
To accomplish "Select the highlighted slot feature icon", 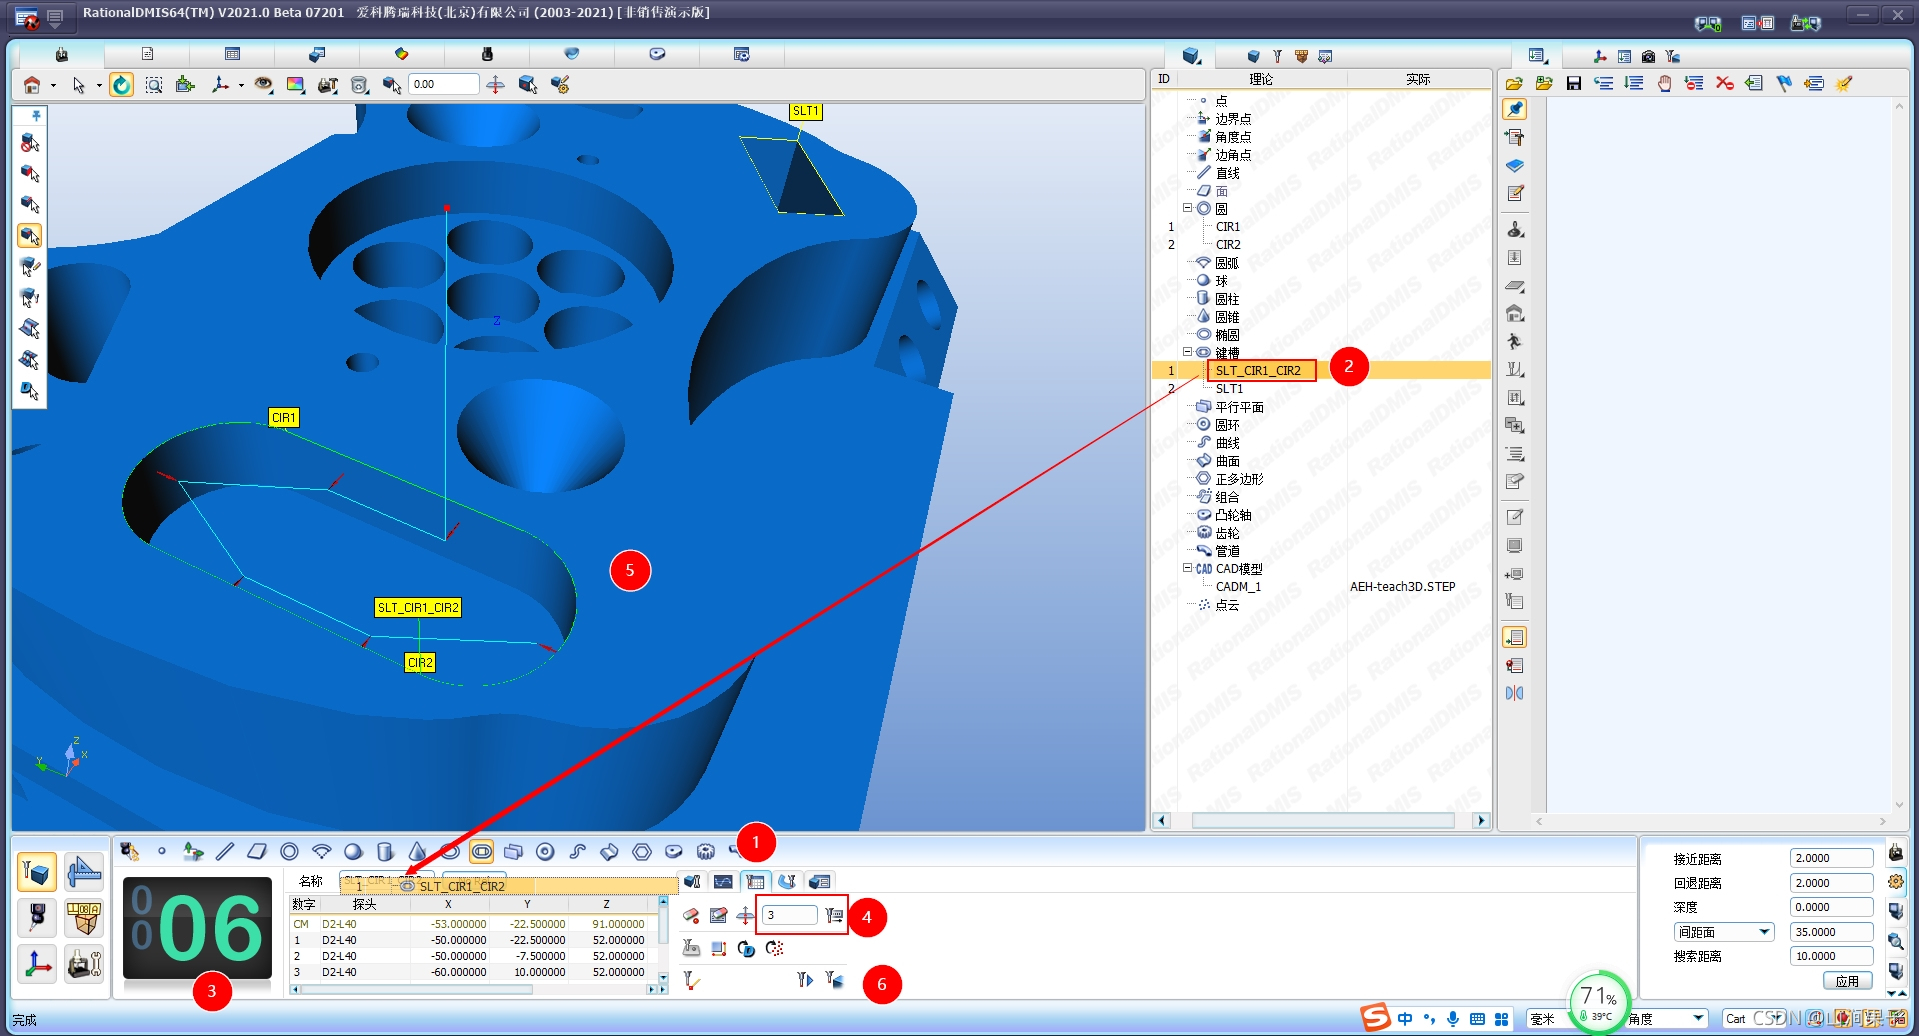I will (x=481, y=851).
